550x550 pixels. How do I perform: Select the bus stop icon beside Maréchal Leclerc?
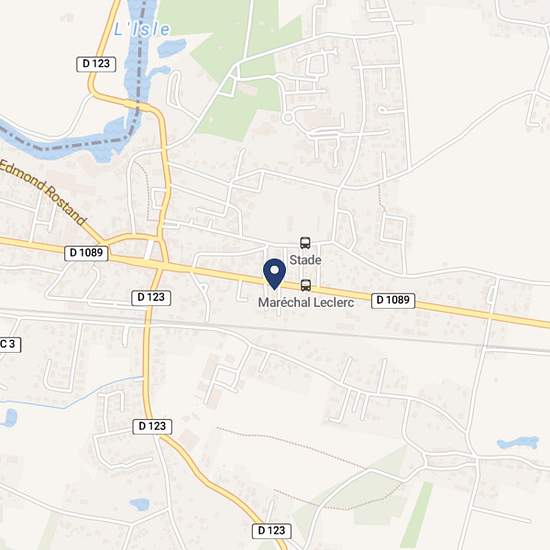[x=306, y=286]
